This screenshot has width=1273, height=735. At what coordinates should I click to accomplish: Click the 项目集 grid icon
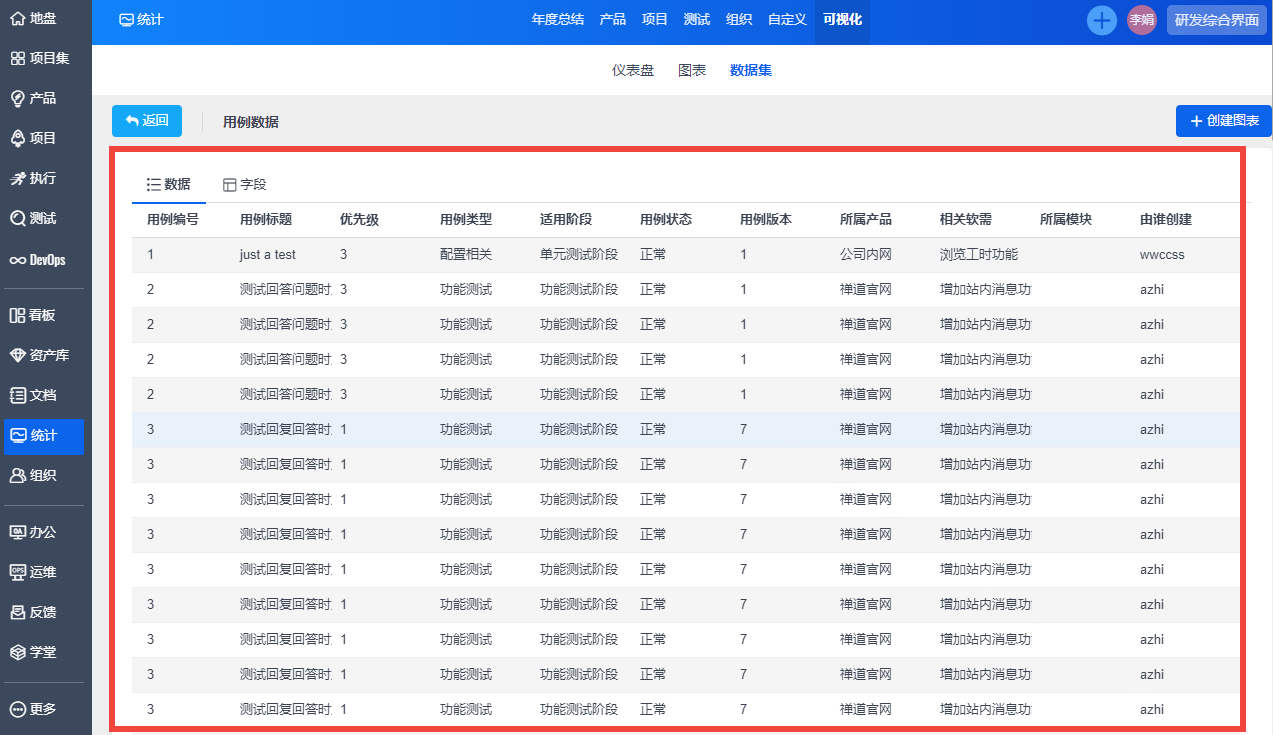click(x=17, y=58)
